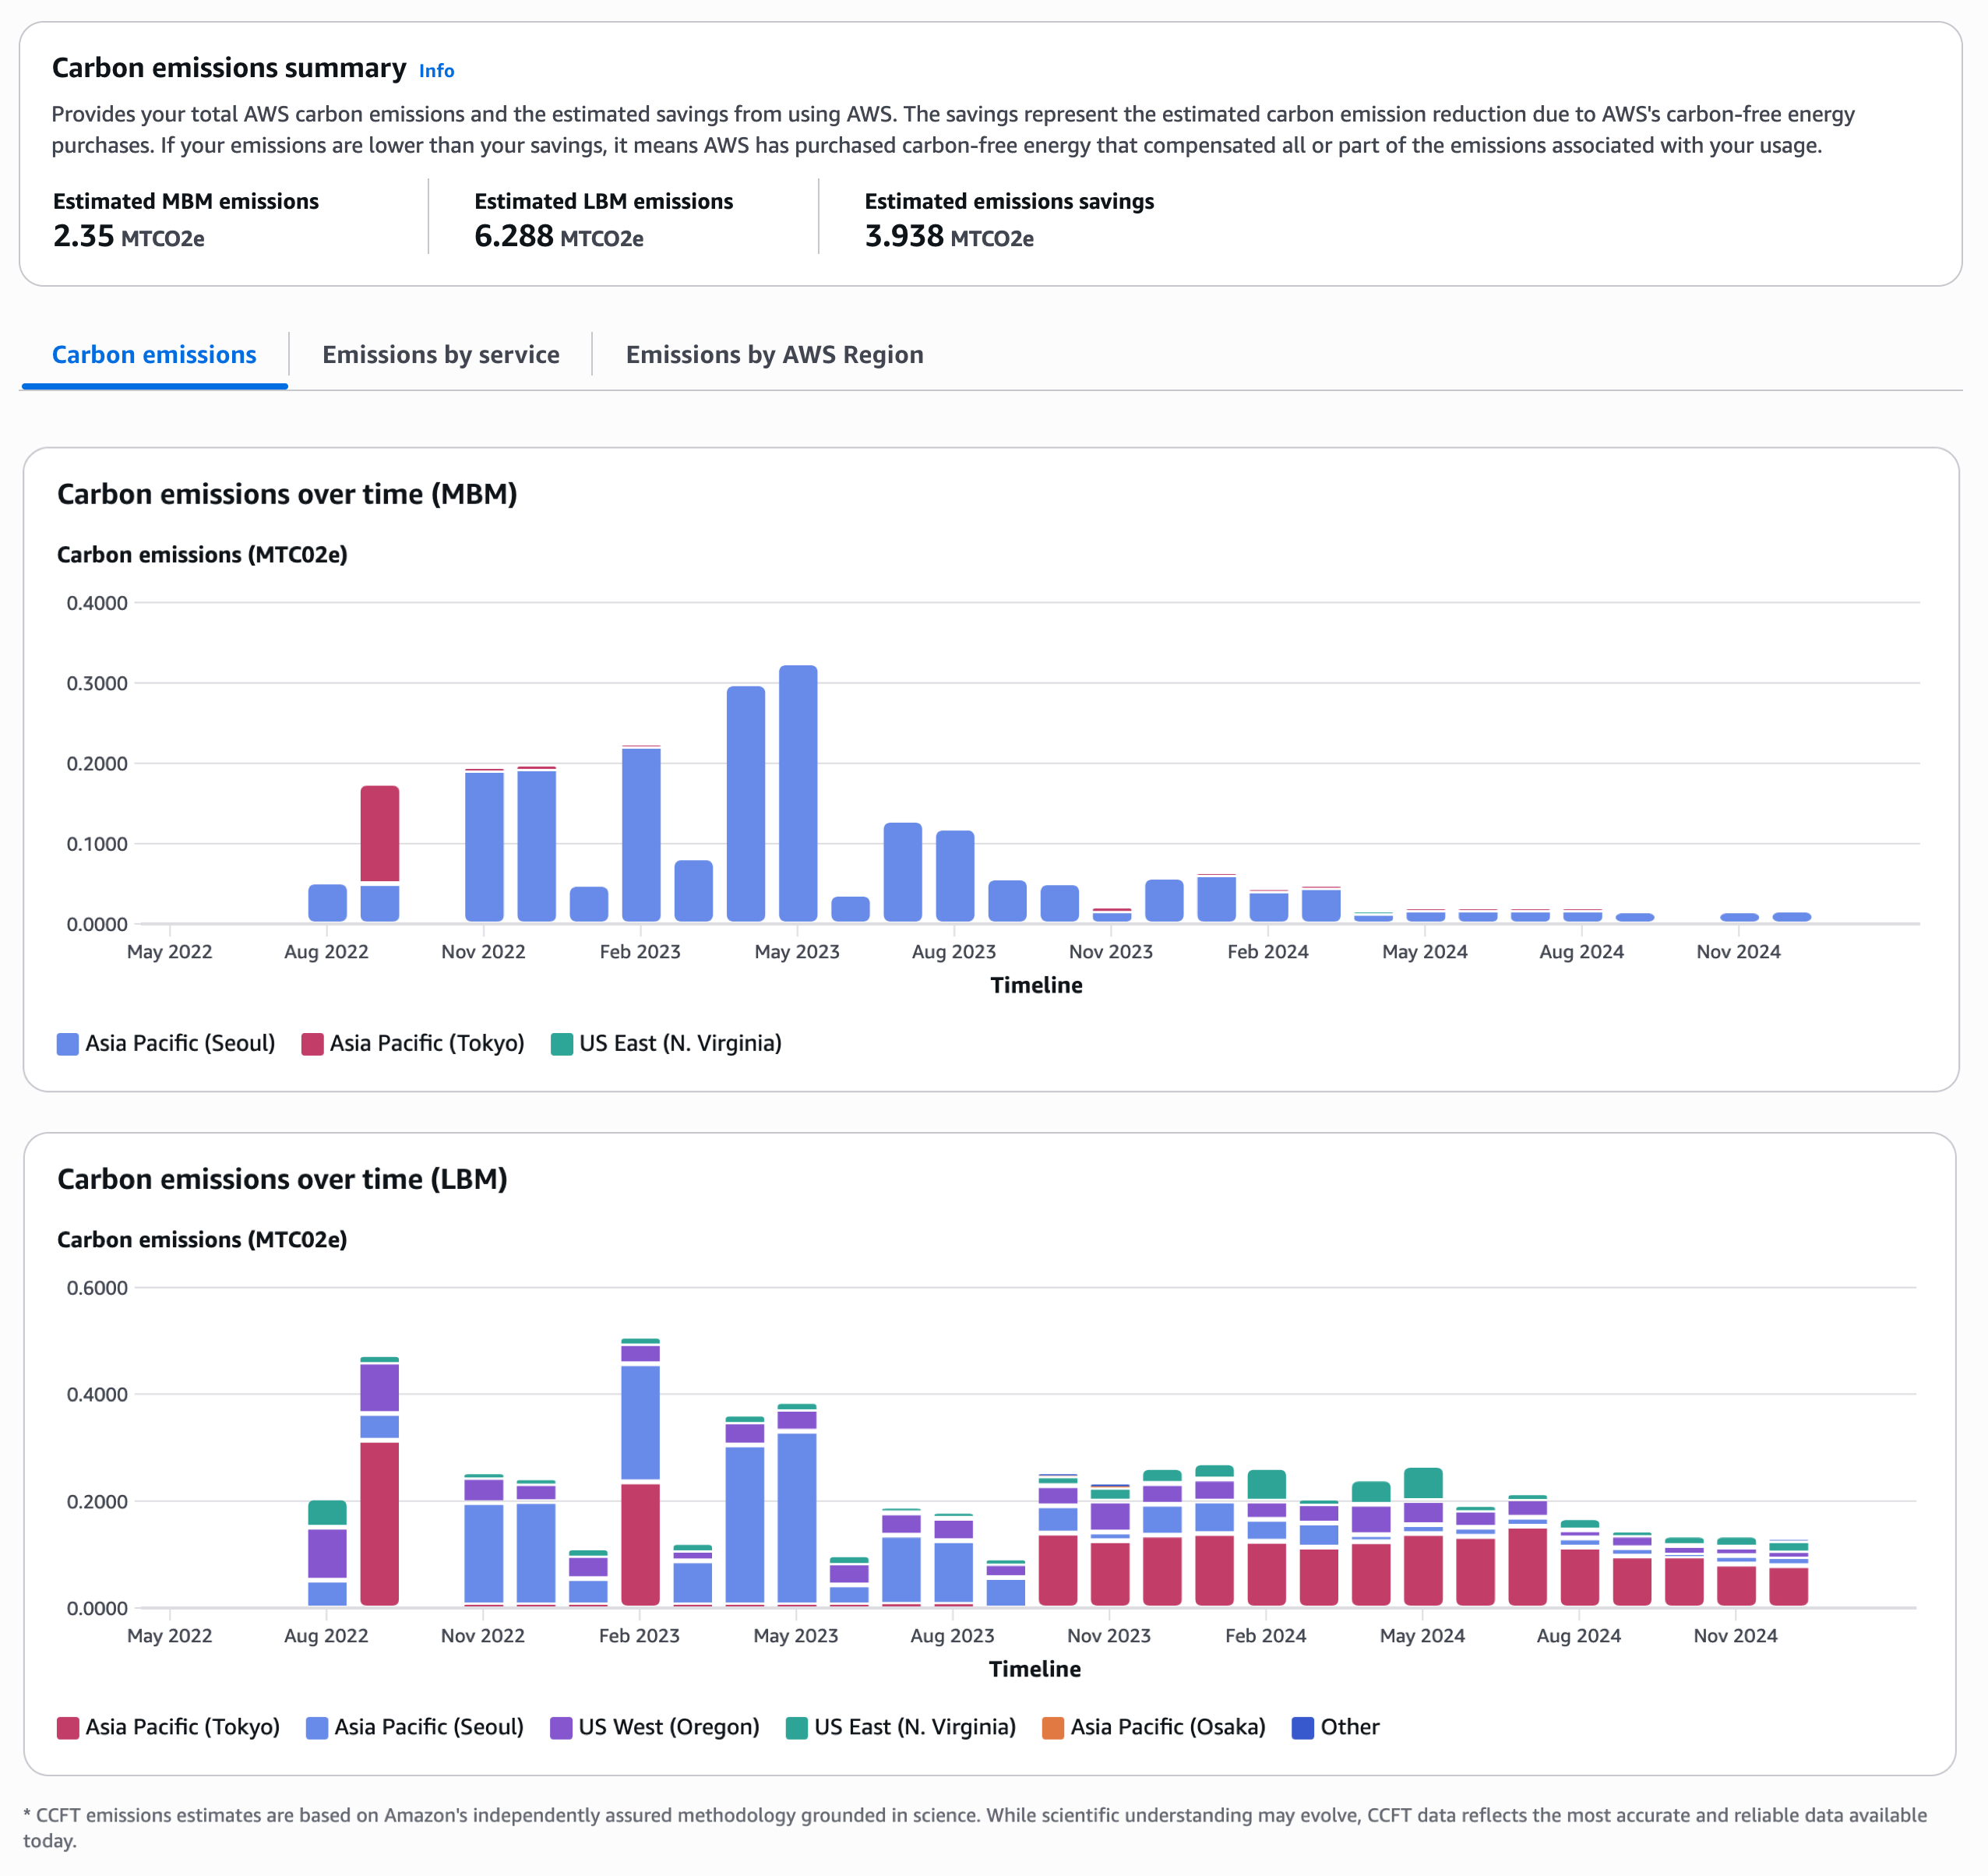Toggle Asia Pacific (Seoul) in MBM legend
The image size is (1988, 1876).
click(68, 1044)
